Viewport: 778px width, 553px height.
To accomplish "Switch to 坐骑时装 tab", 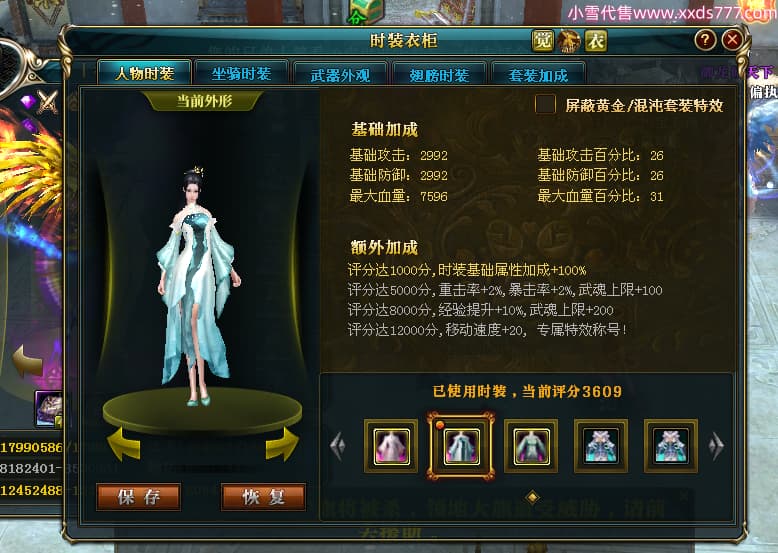I will [x=241, y=74].
